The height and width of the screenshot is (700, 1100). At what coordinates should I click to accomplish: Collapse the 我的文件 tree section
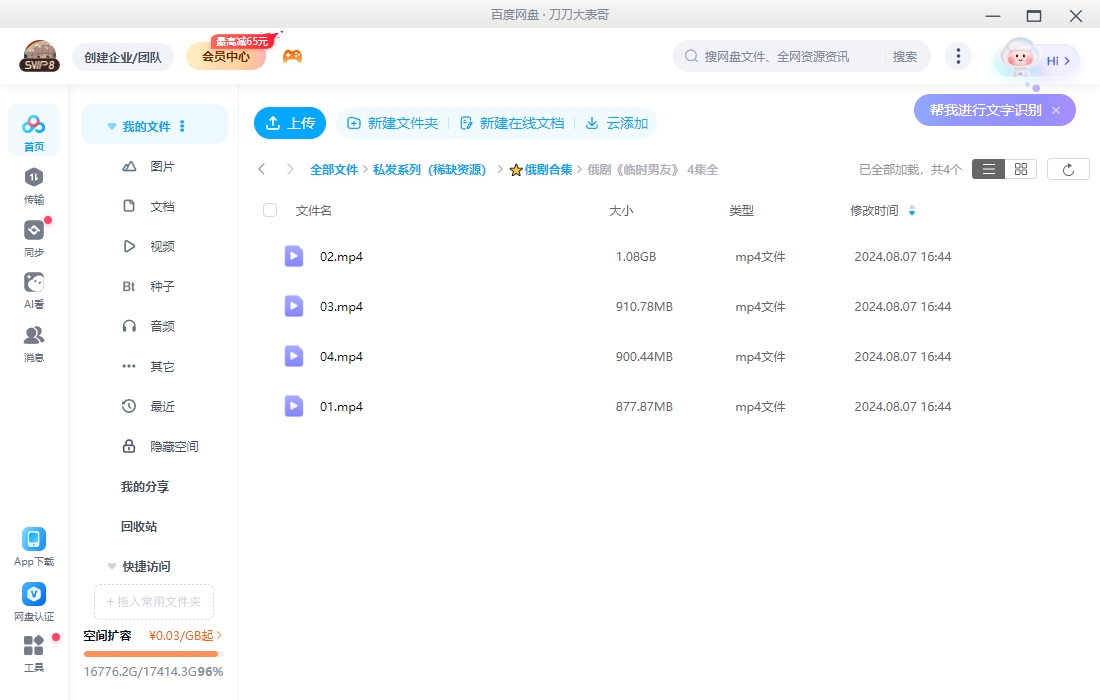point(111,124)
